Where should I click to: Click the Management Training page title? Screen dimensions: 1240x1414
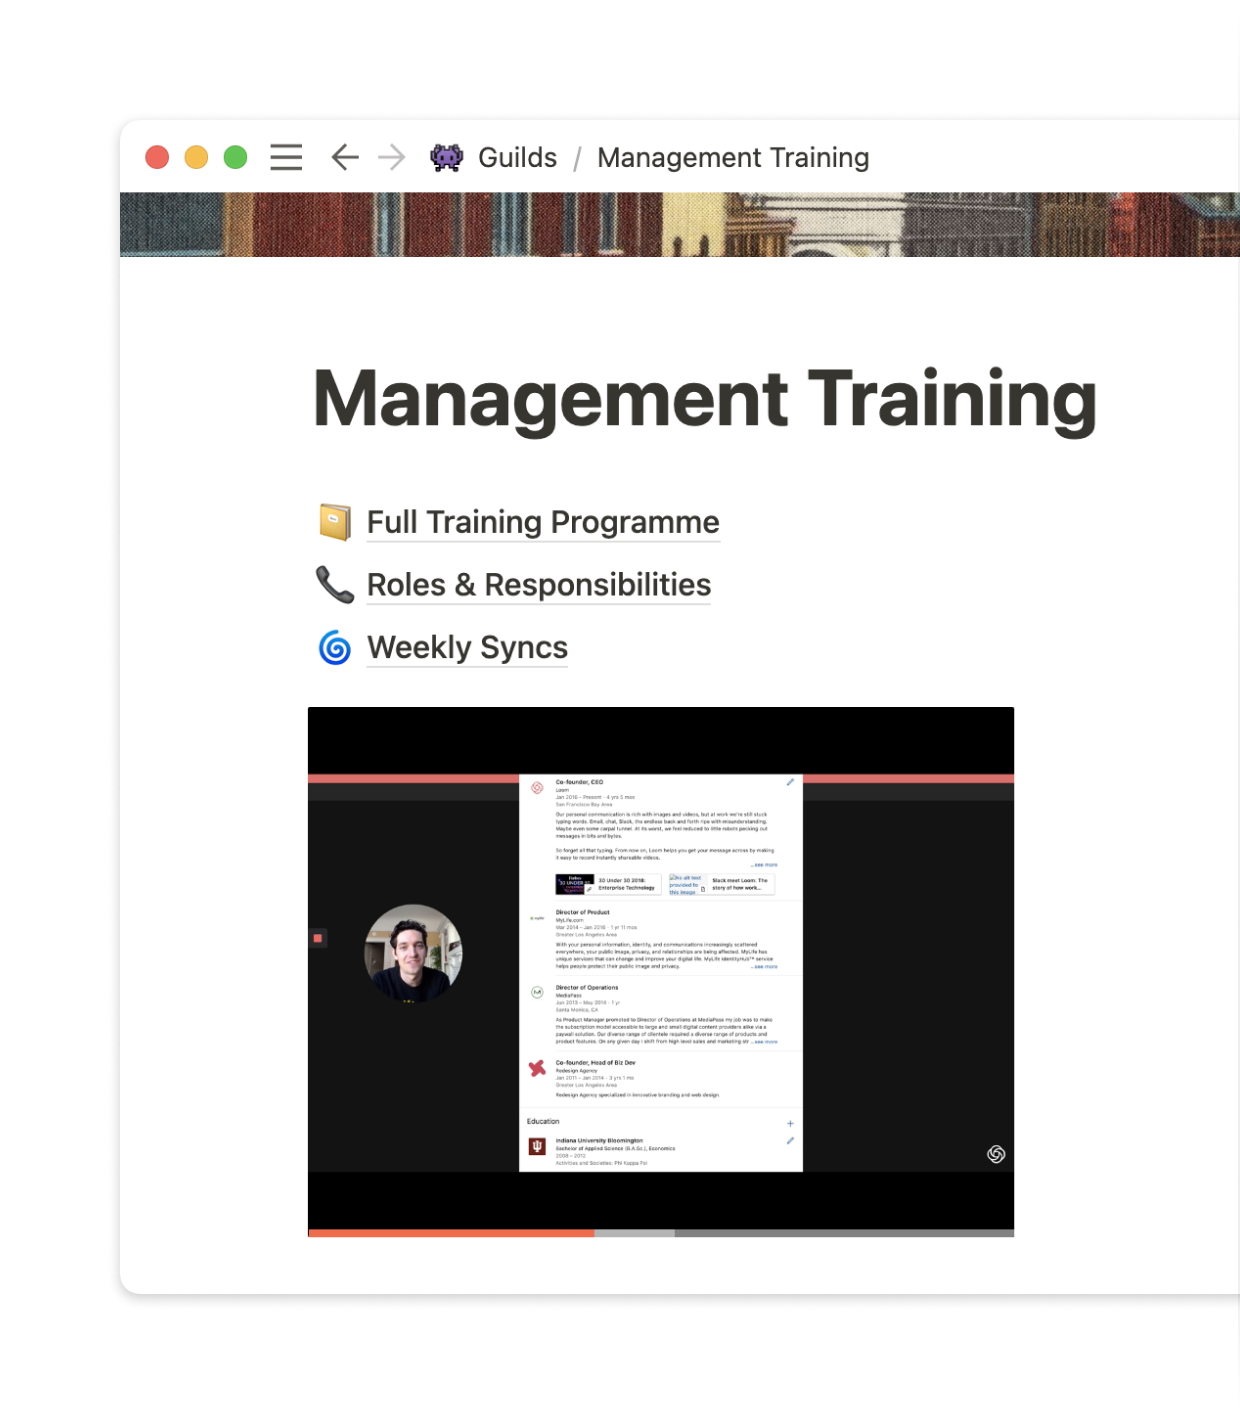pos(705,399)
